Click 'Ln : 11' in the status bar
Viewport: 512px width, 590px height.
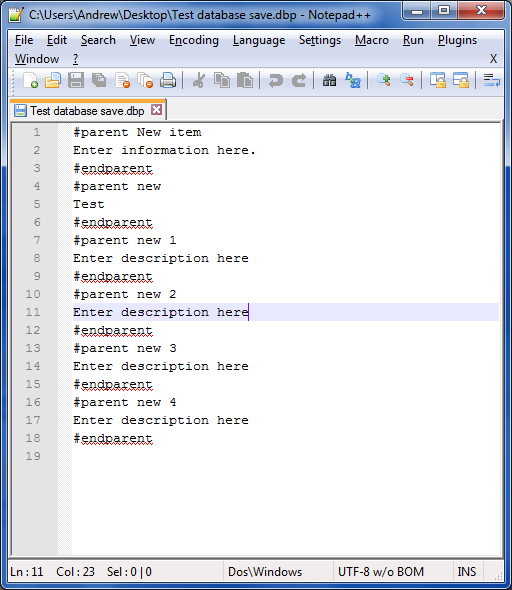[26, 572]
